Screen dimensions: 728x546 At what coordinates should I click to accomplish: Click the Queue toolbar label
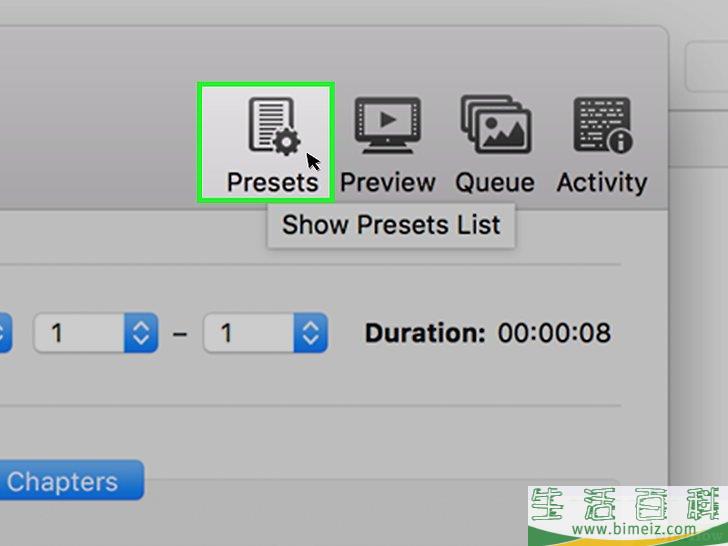[495, 183]
